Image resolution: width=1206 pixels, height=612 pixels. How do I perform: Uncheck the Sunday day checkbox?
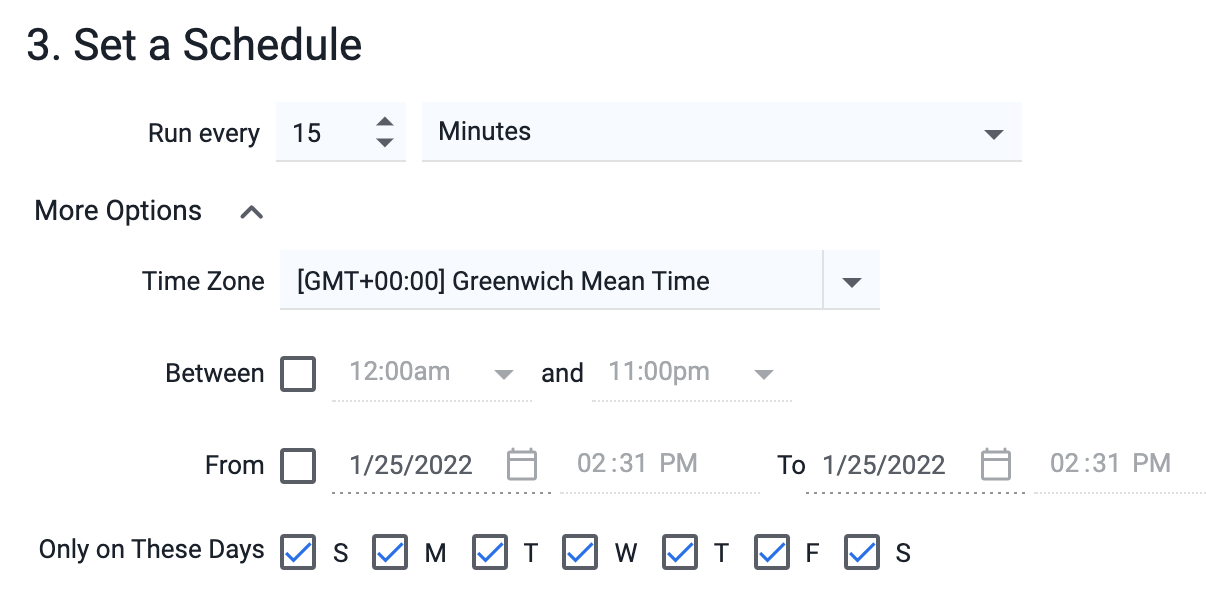(298, 552)
